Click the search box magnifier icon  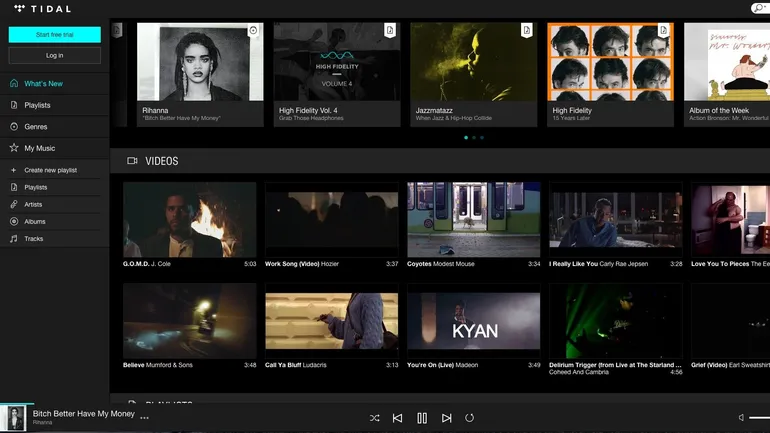[x=760, y=8]
